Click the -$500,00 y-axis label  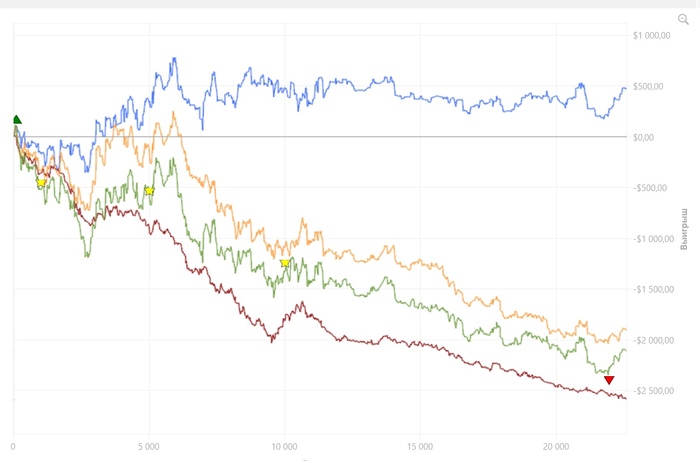pos(650,188)
